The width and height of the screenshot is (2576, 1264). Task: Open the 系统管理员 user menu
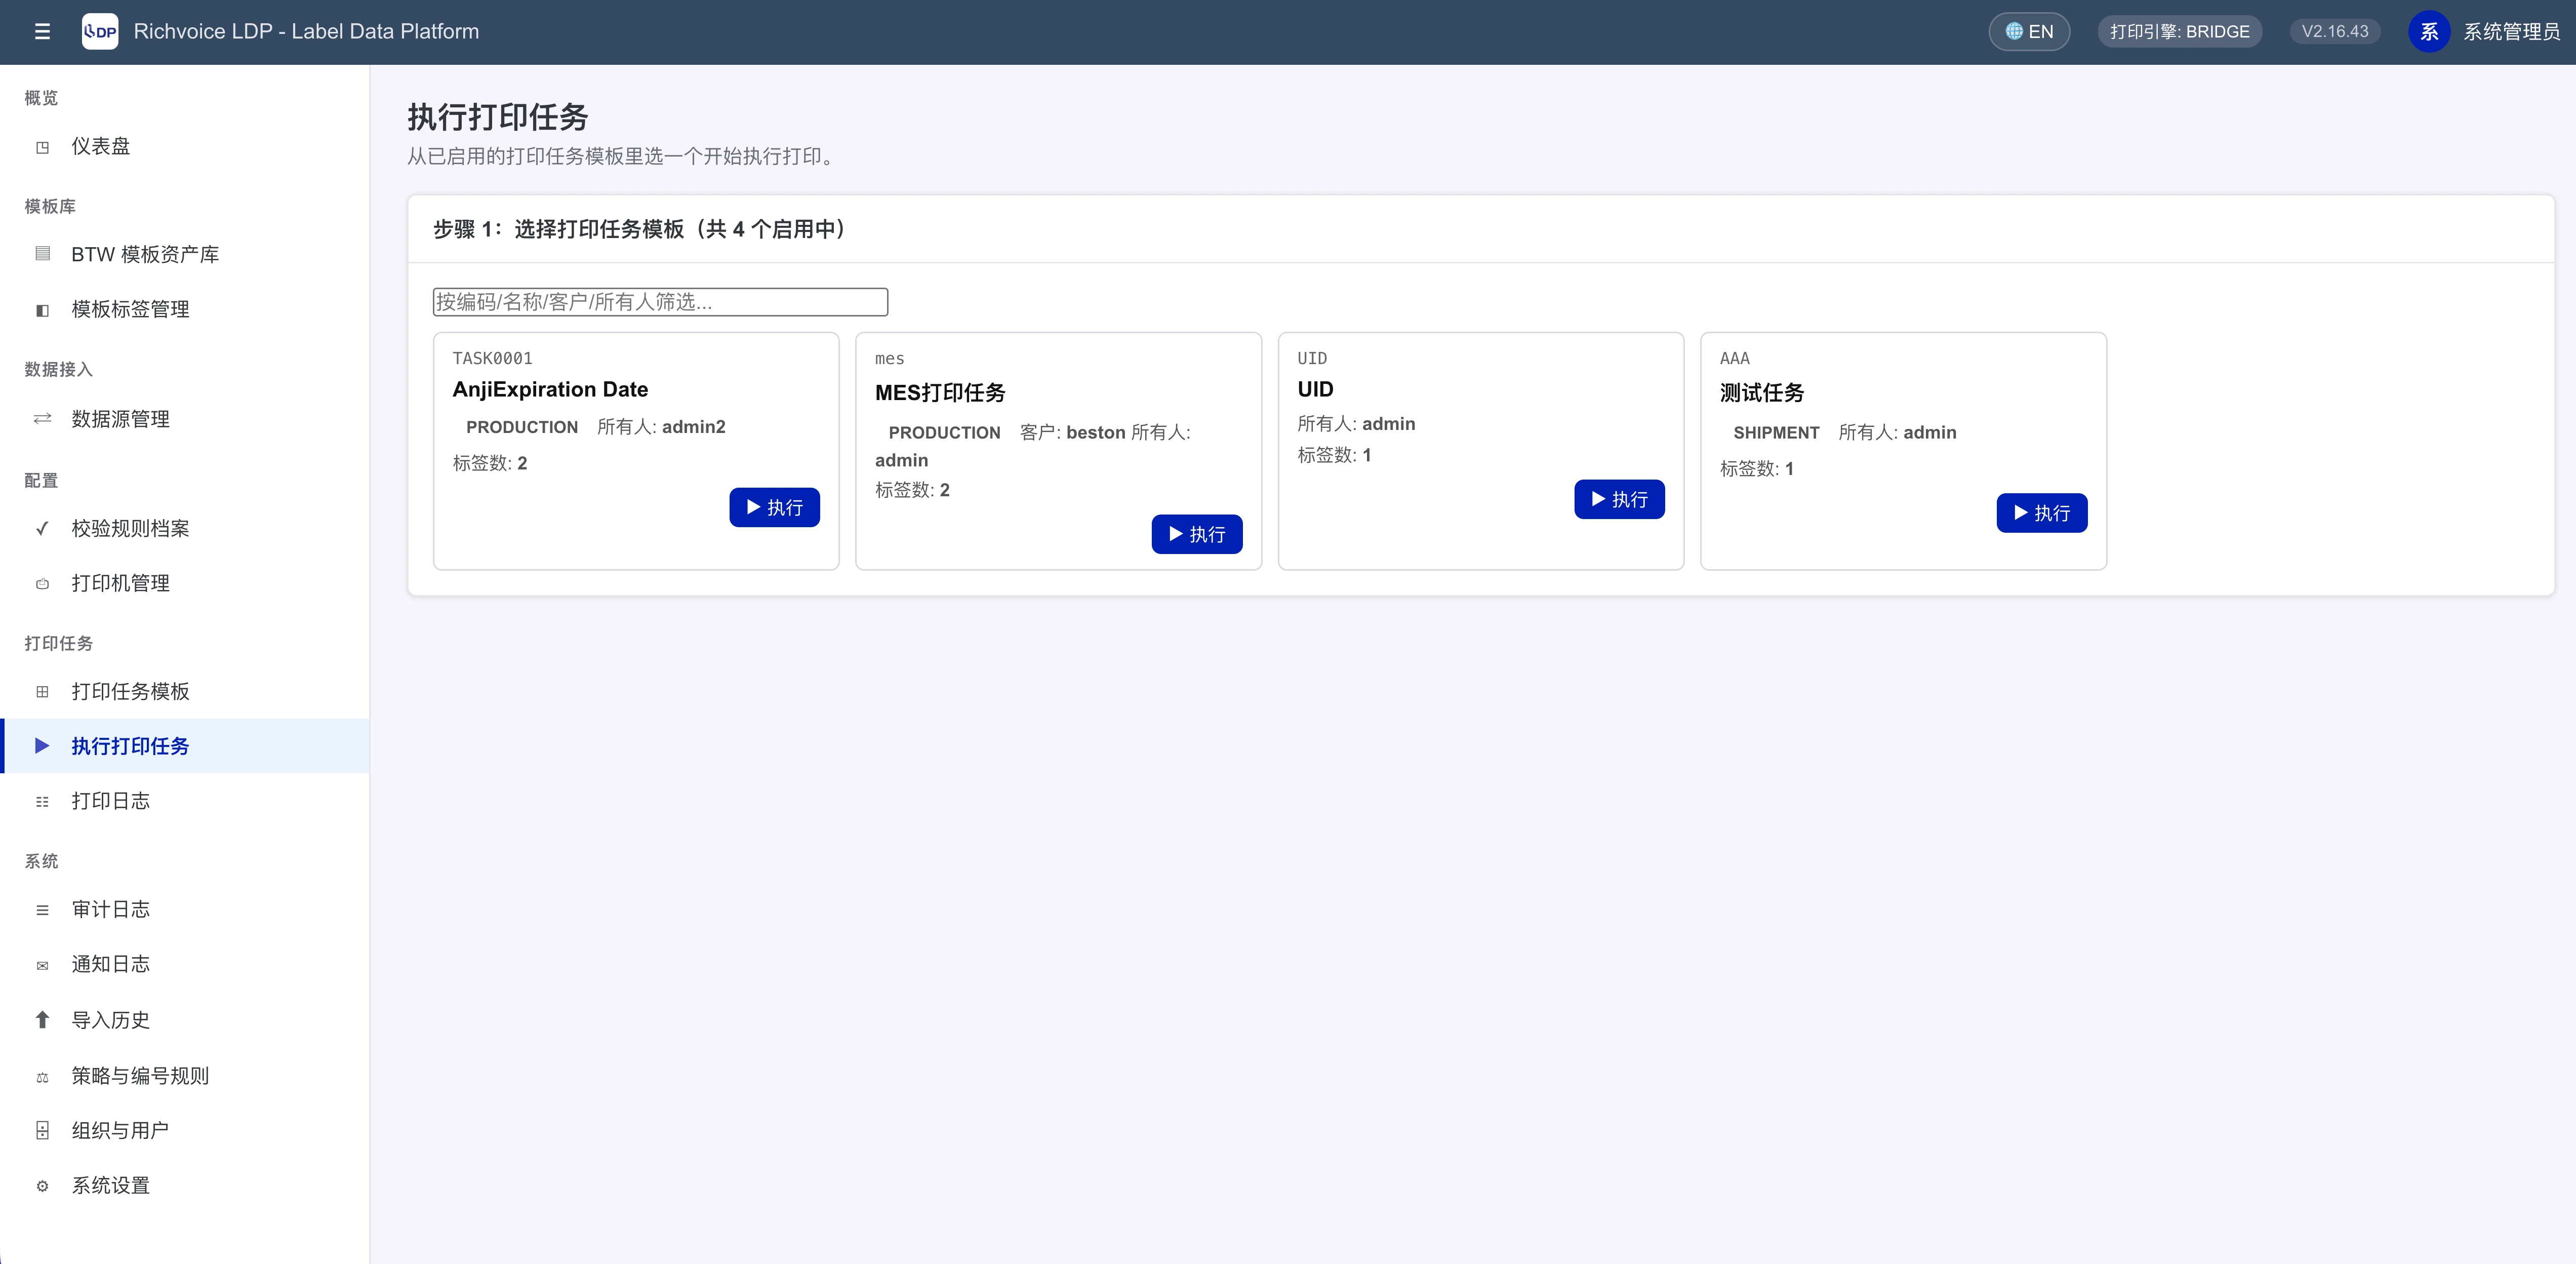(2511, 32)
